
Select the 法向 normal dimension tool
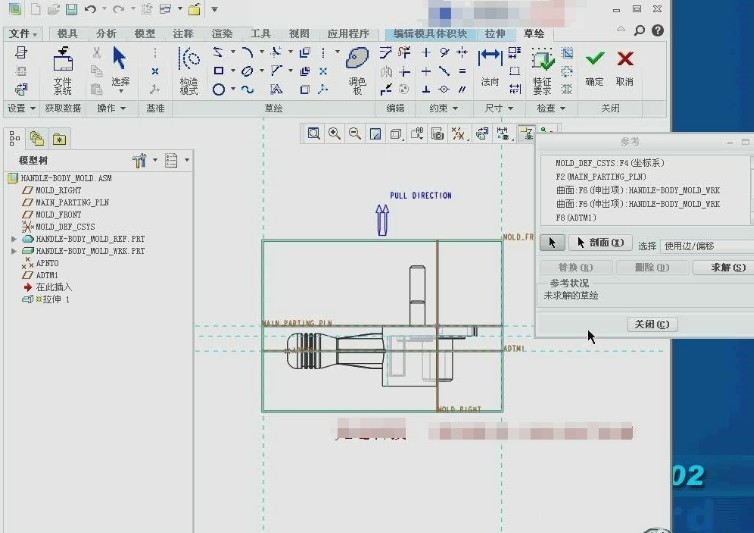(490, 67)
